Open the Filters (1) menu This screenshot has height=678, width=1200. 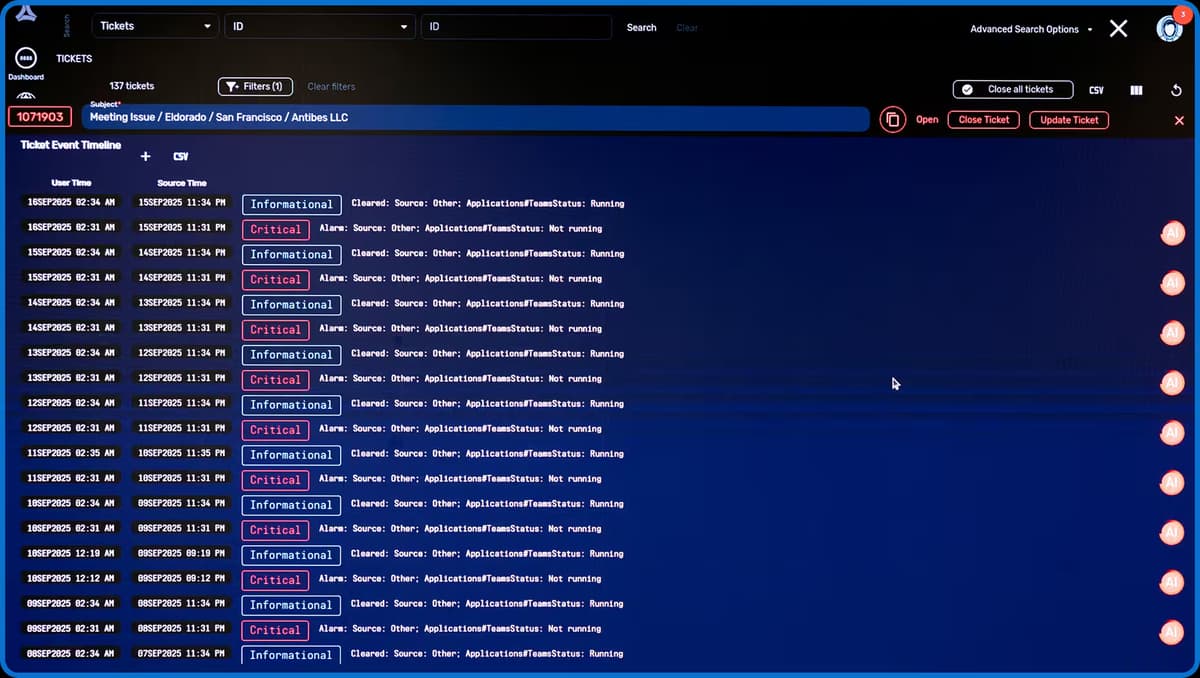tap(256, 87)
